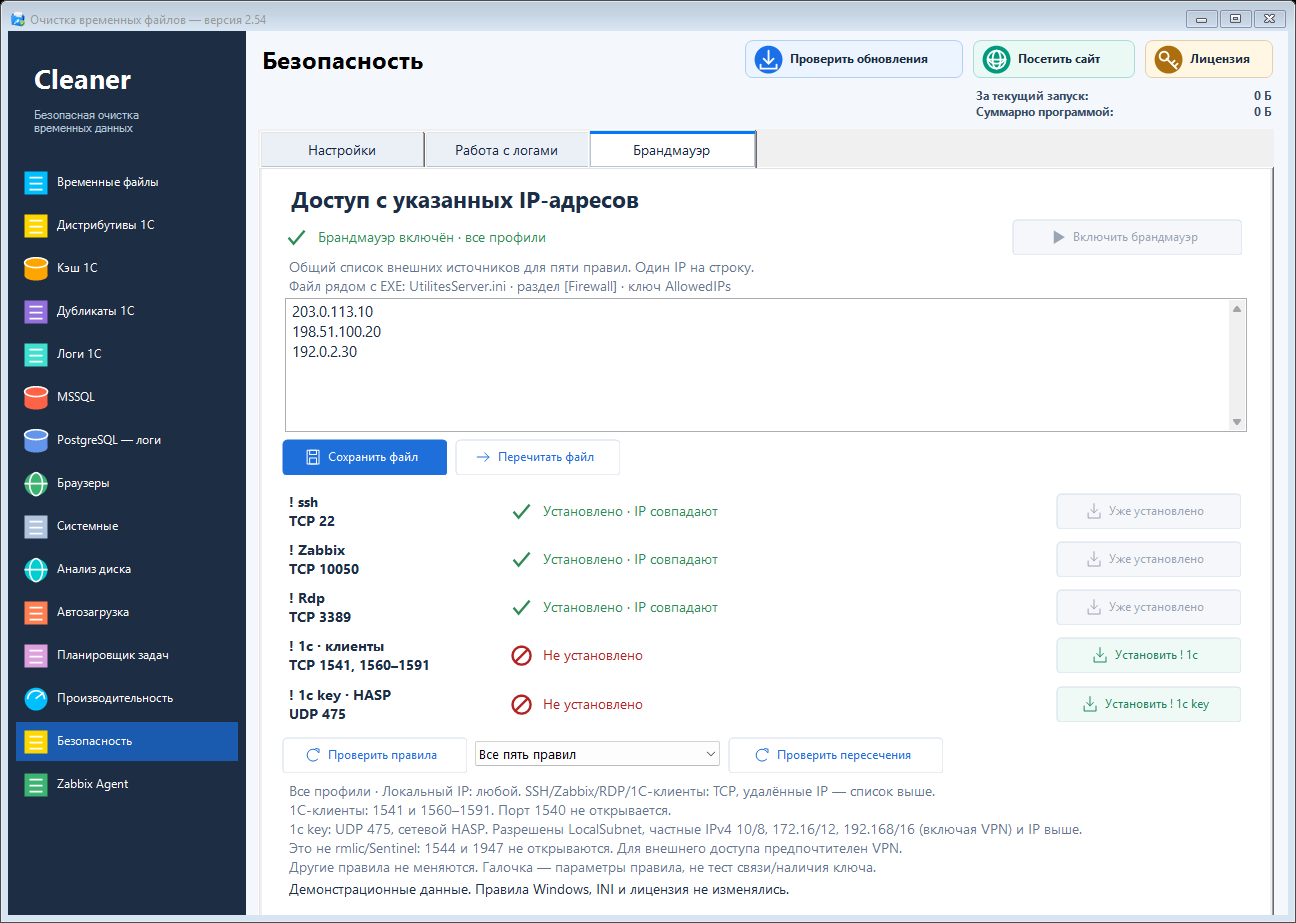Open the Автозагрузка sidebar icon

pos(36,613)
